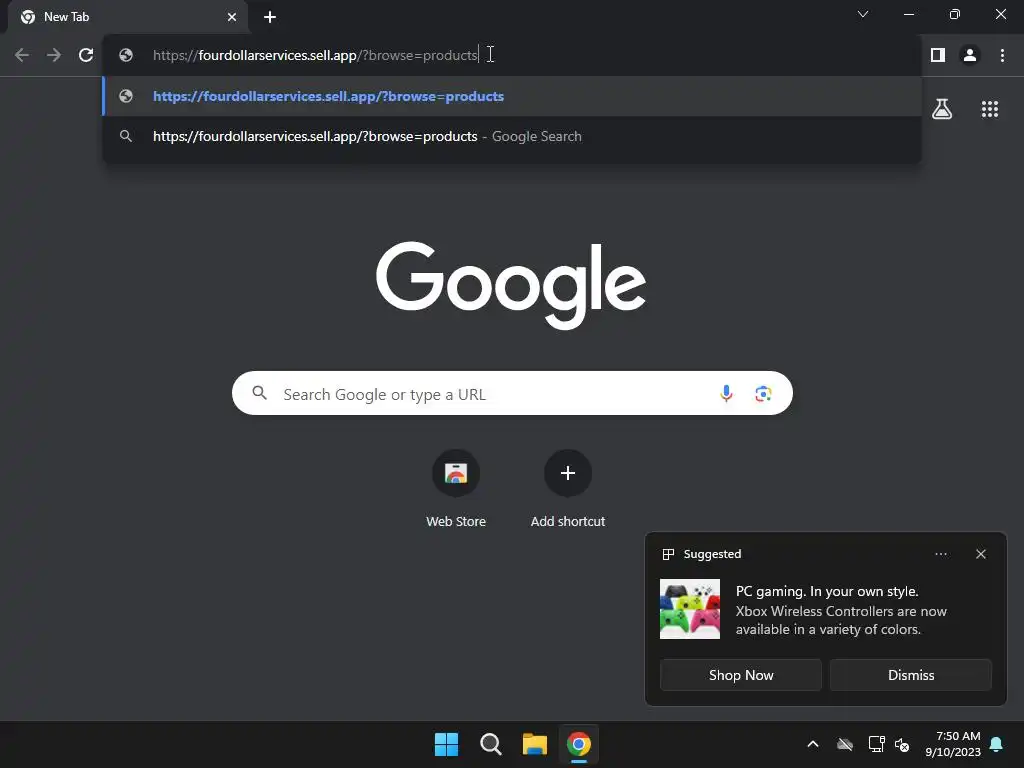
Task: Open File Explorer from taskbar
Action: click(534, 744)
